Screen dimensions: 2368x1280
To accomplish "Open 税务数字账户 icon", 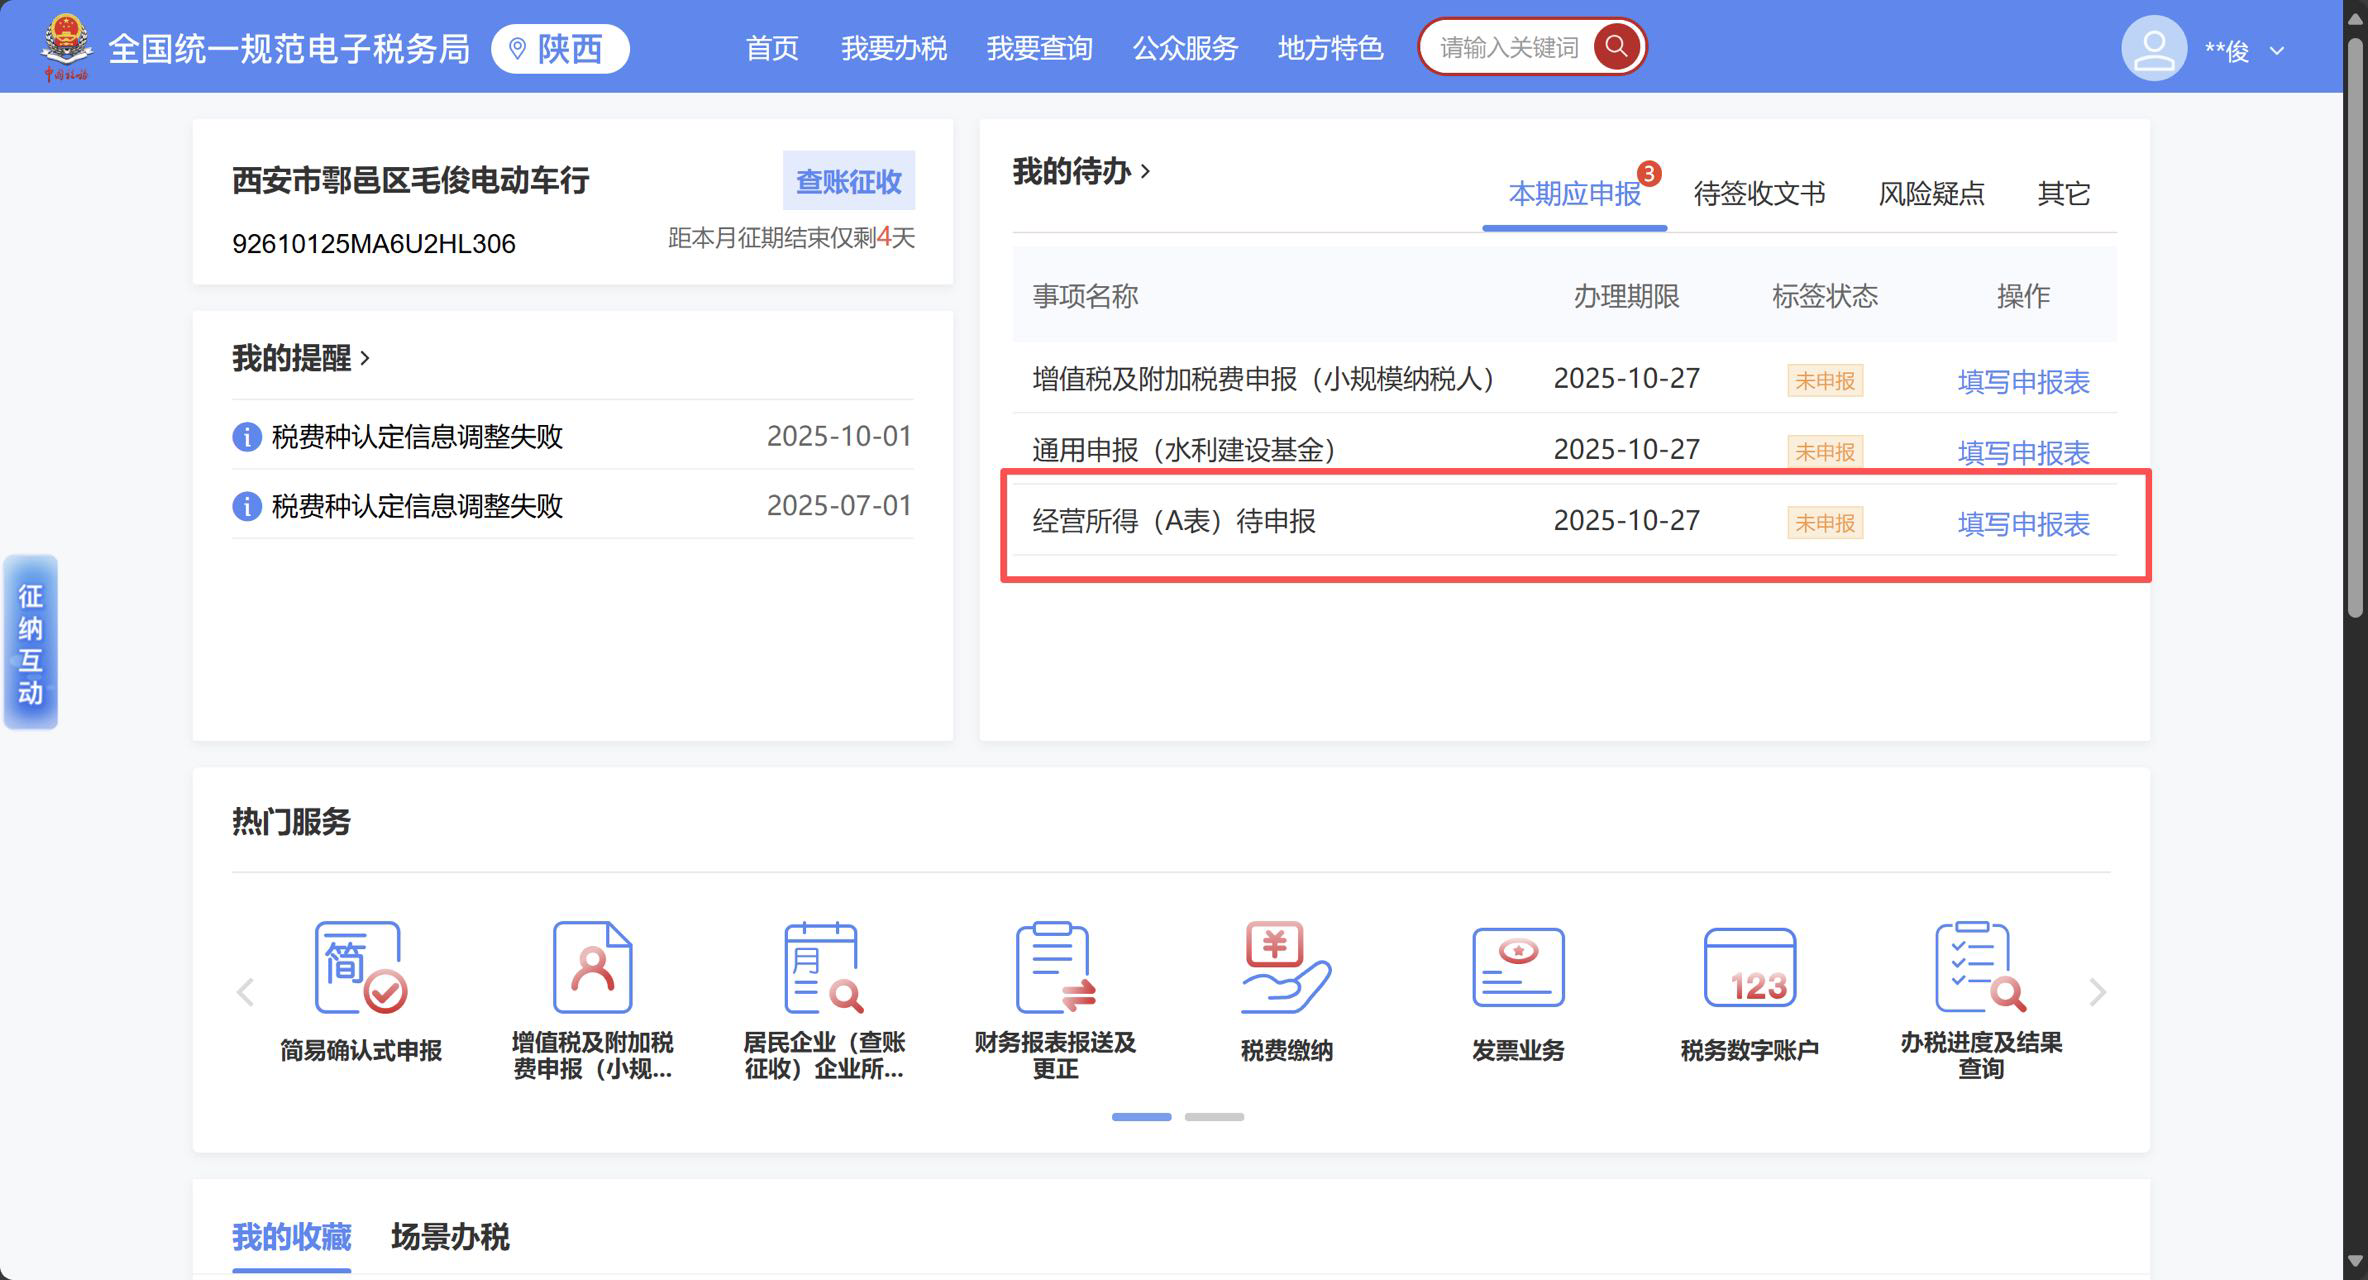I will 1749,968.
